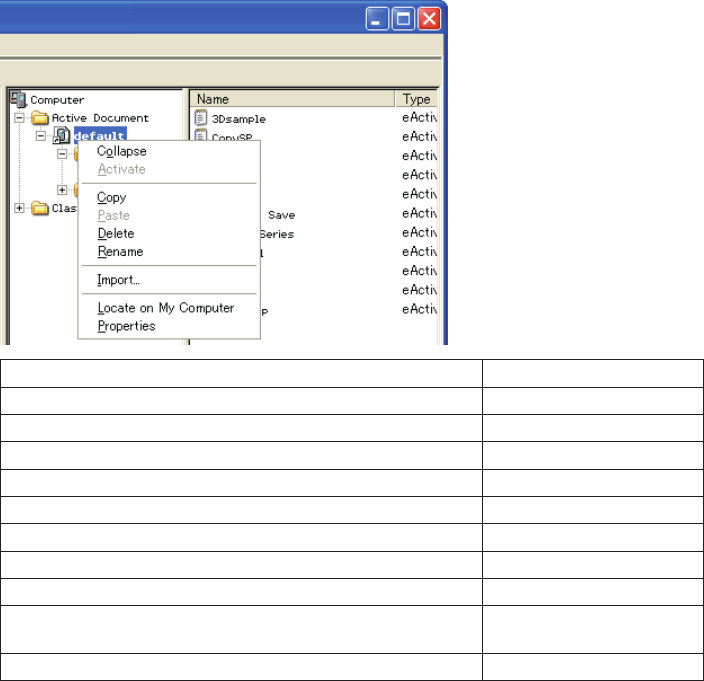Choose Delete from the context menu
704x681 pixels.
tap(116, 234)
